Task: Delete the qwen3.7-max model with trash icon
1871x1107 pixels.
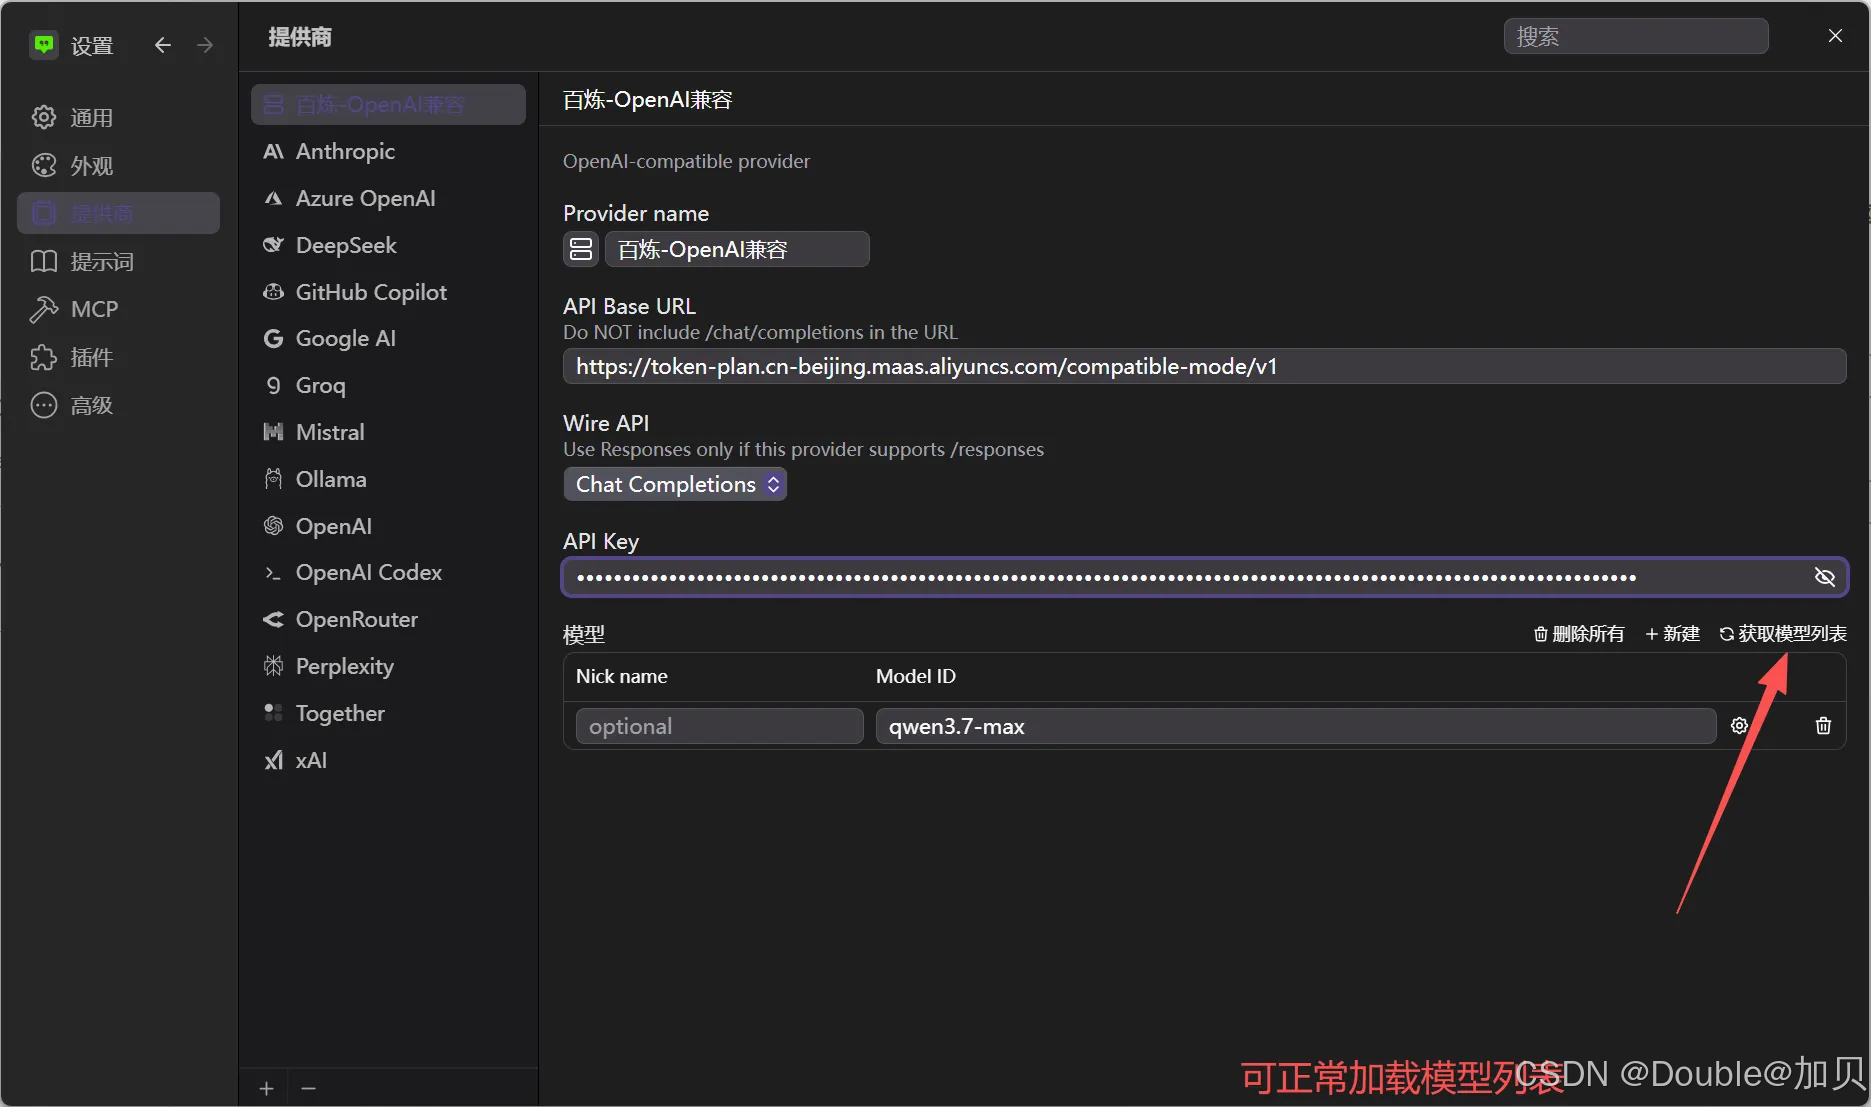Action: tap(1823, 726)
